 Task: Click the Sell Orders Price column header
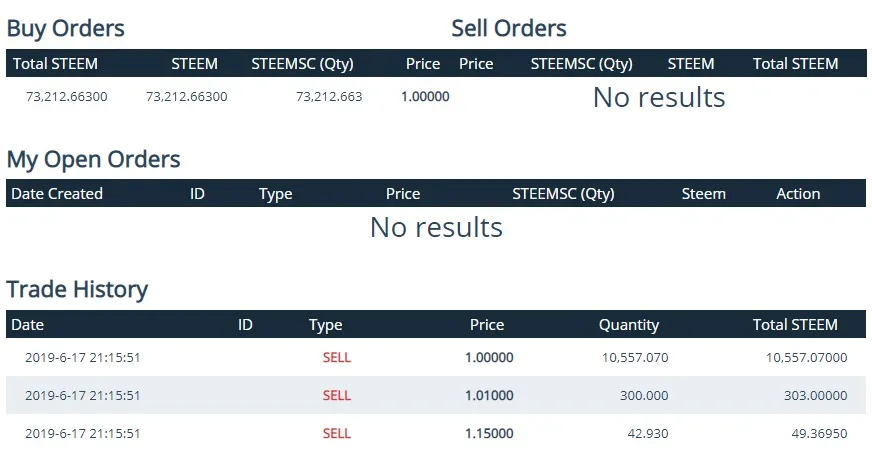(476, 64)
